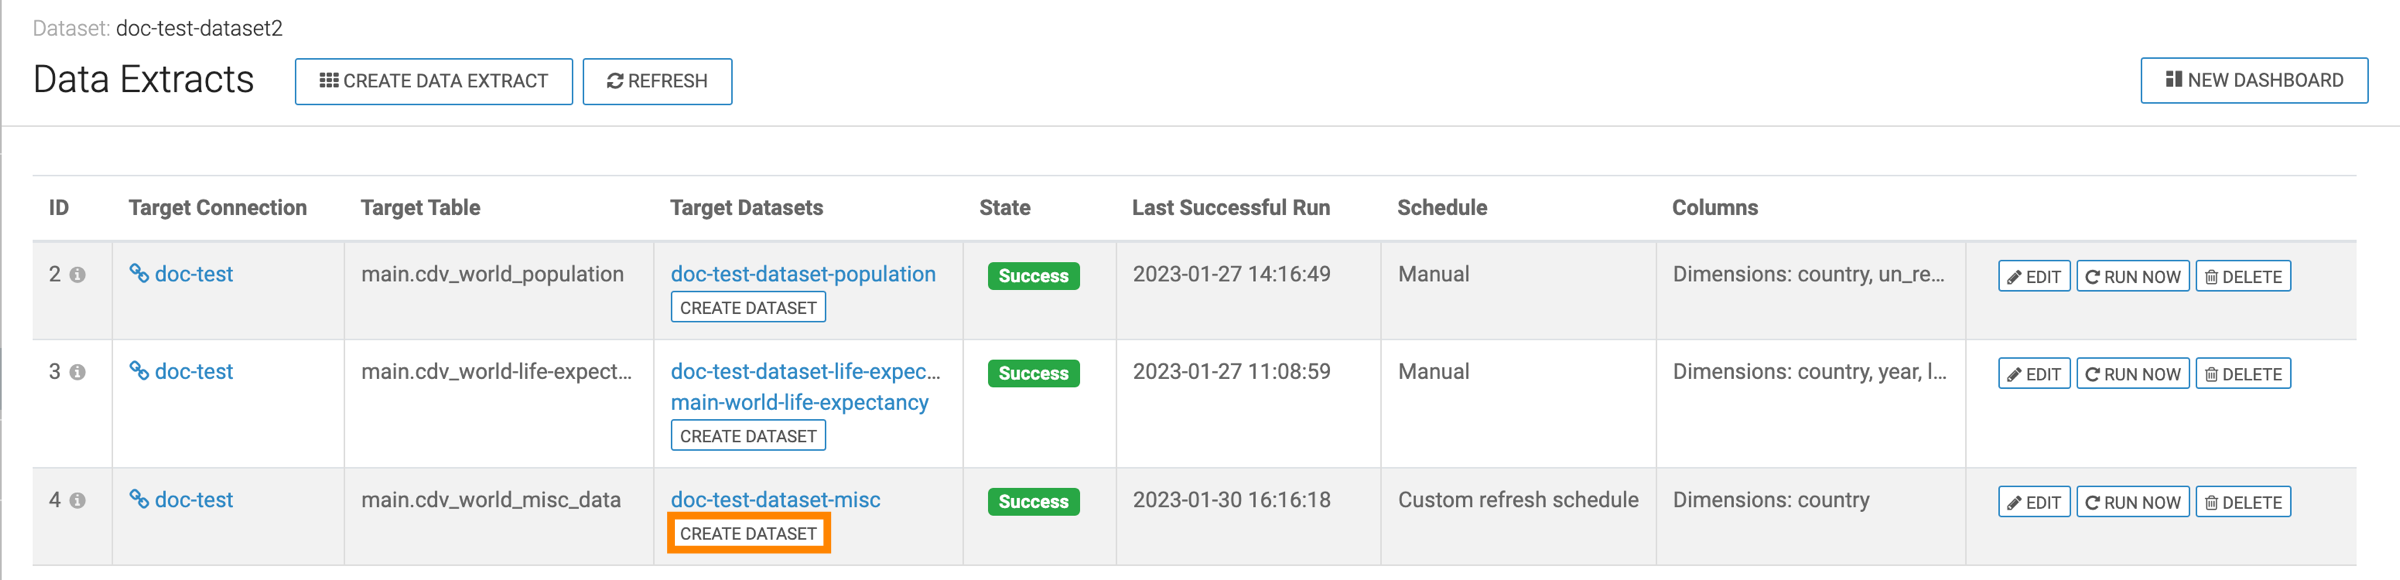Click info icon next to ID 4
This screenshot has height=580, width=2400.
click(77, 500)
